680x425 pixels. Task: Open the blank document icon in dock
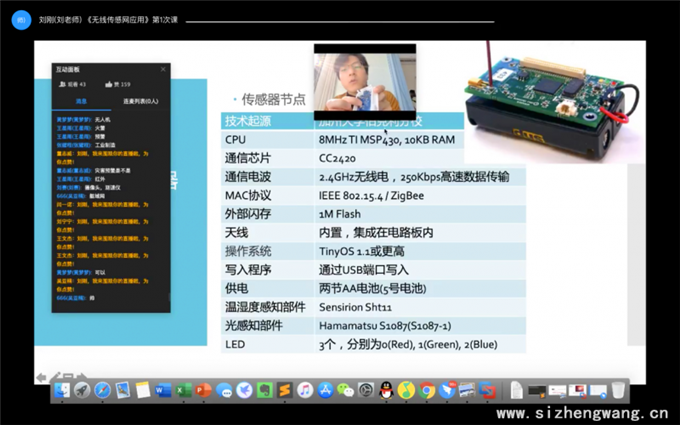(x=517, y=390)
